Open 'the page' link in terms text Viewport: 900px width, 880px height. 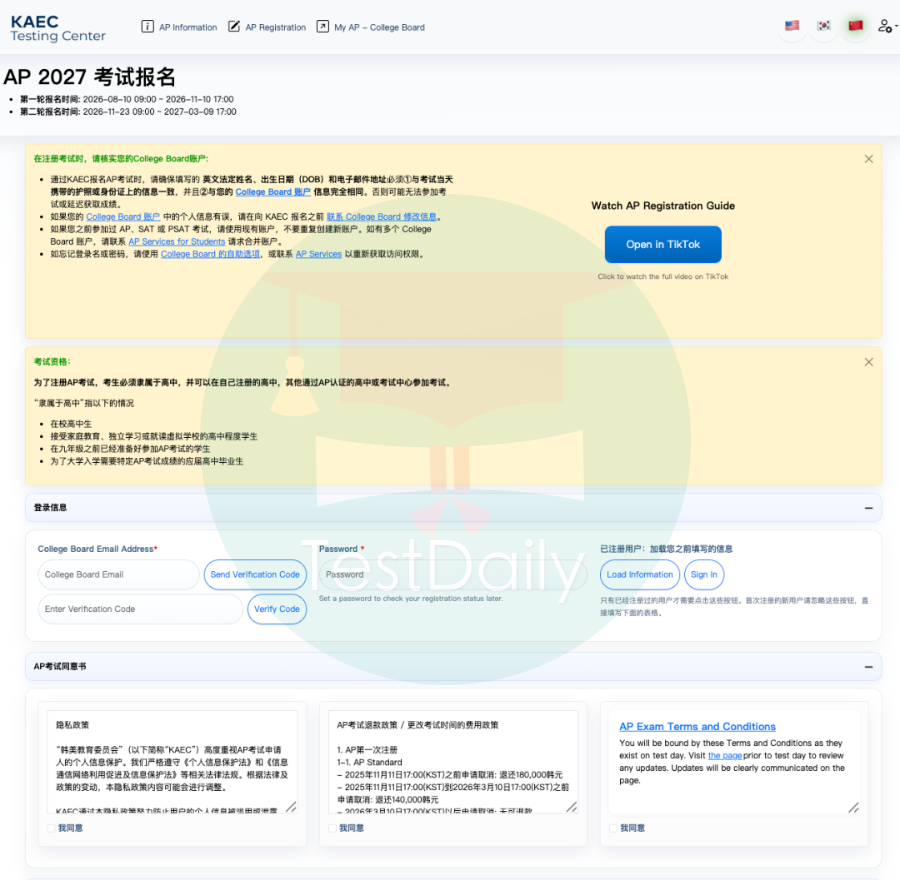coord(724,755)
